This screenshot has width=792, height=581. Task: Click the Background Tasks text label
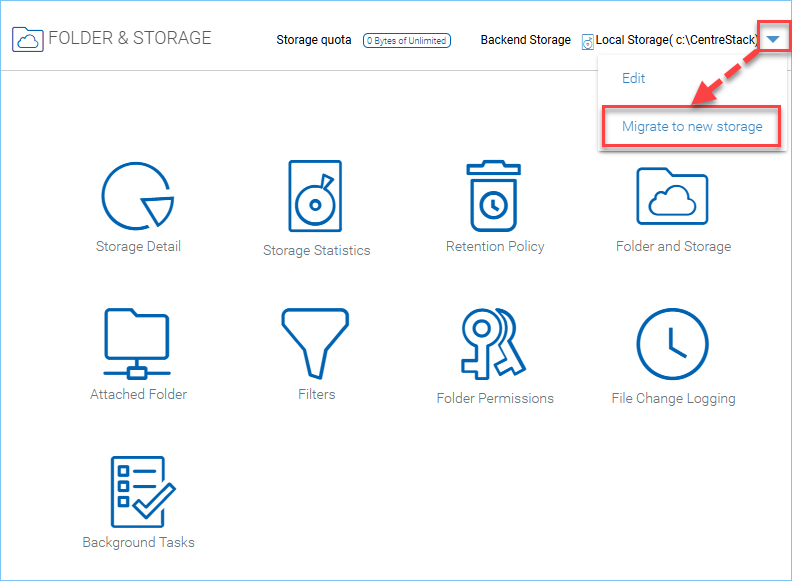click(138, 542)
